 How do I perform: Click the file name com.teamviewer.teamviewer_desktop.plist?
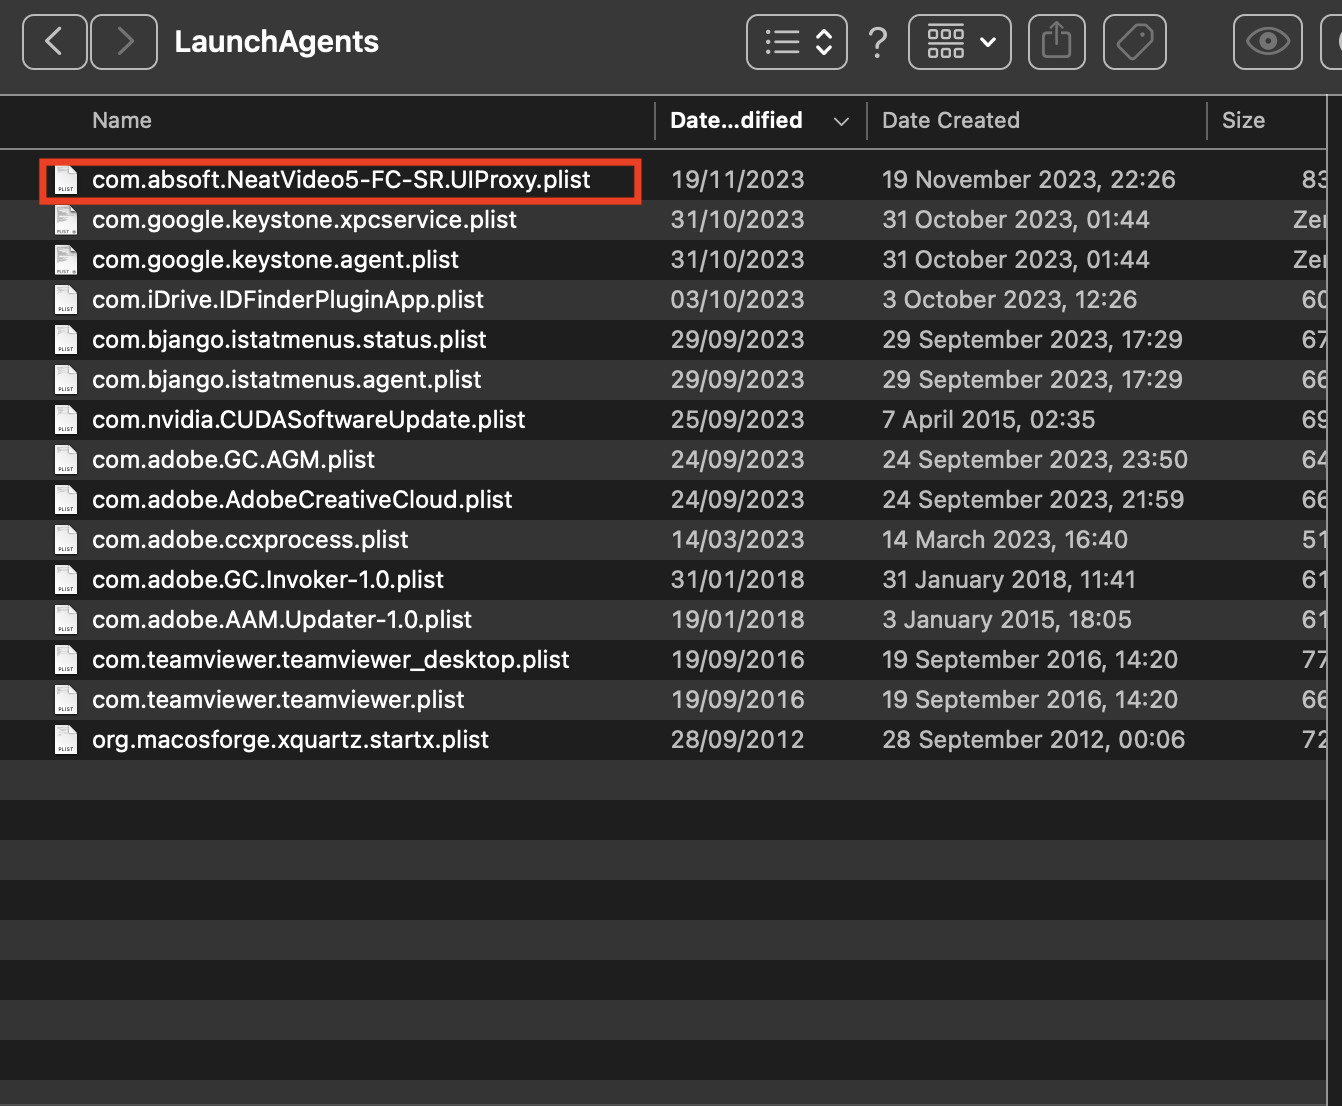tap(330, 660)
